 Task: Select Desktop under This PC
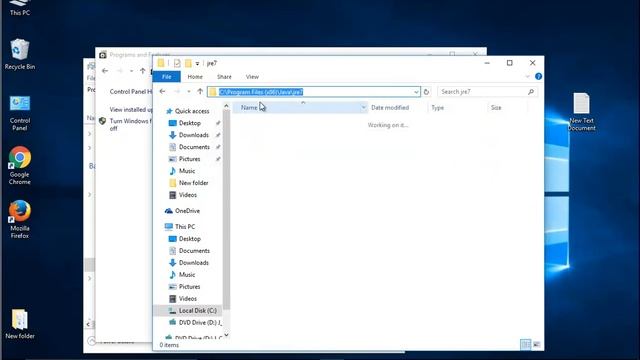(189, 239)
